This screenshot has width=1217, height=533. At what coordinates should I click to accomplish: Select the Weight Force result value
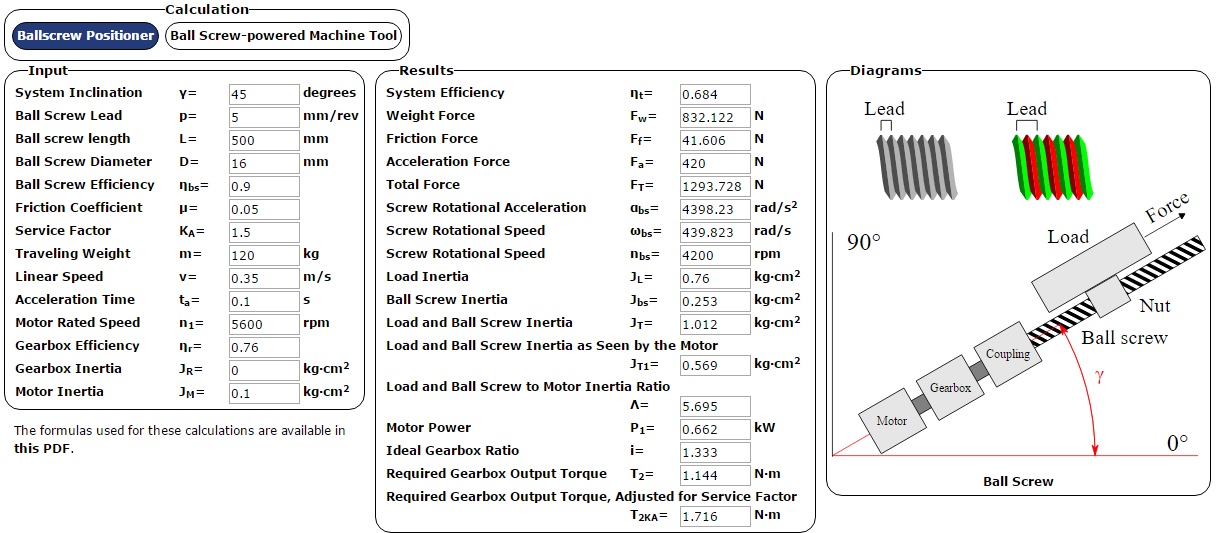click(x=715, y=117)
